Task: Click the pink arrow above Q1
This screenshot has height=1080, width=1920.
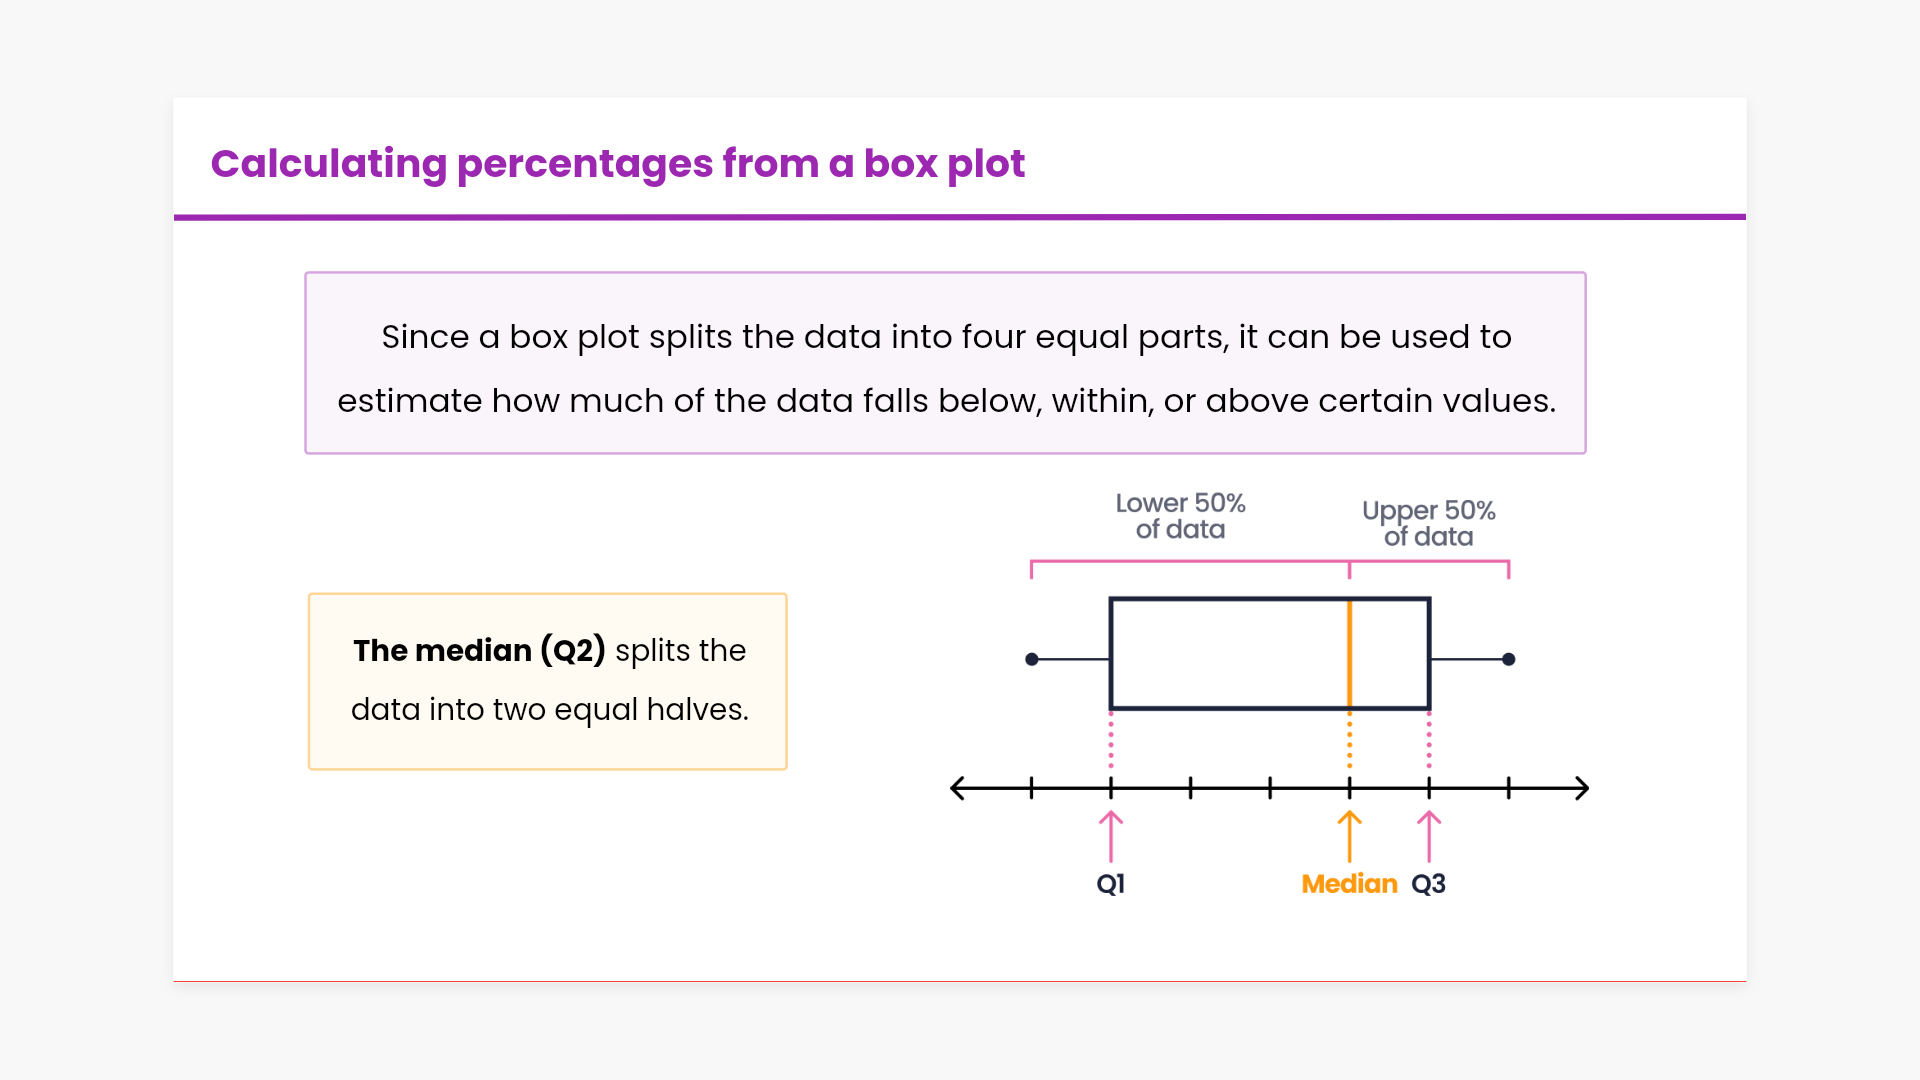Action: tap(1111, 836)
